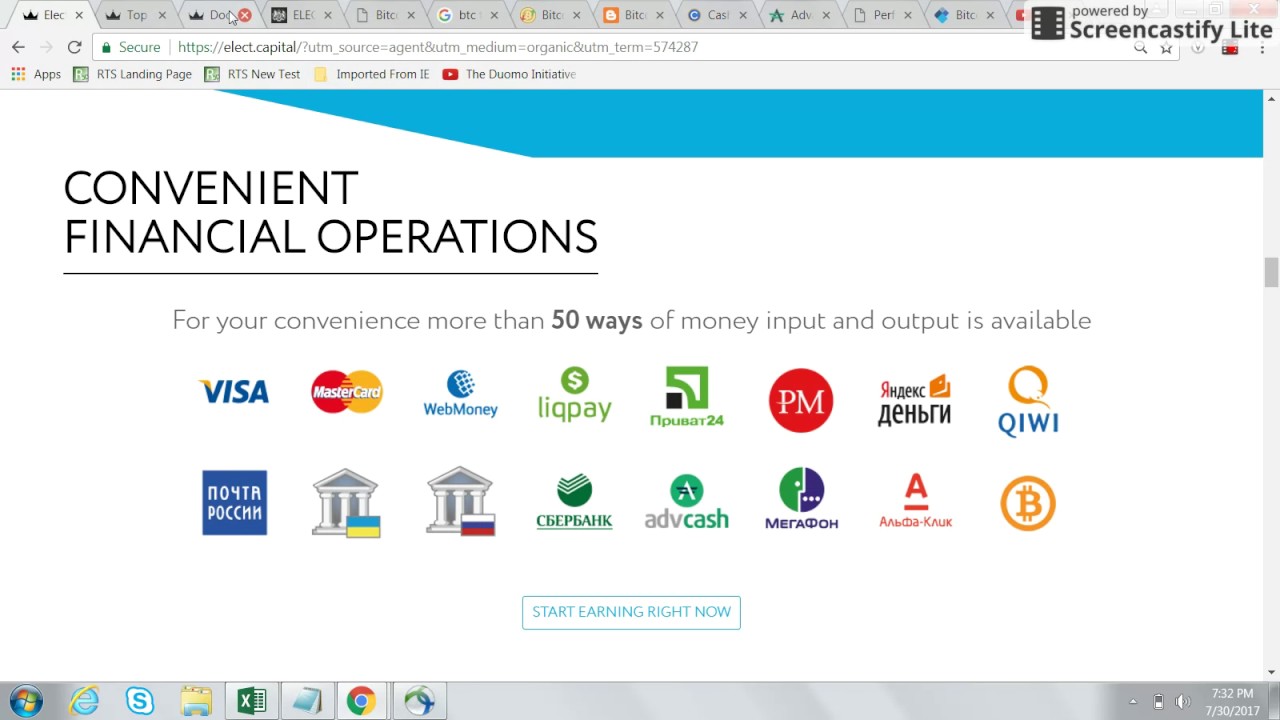Click the МегаФон logo

[801, 498]
